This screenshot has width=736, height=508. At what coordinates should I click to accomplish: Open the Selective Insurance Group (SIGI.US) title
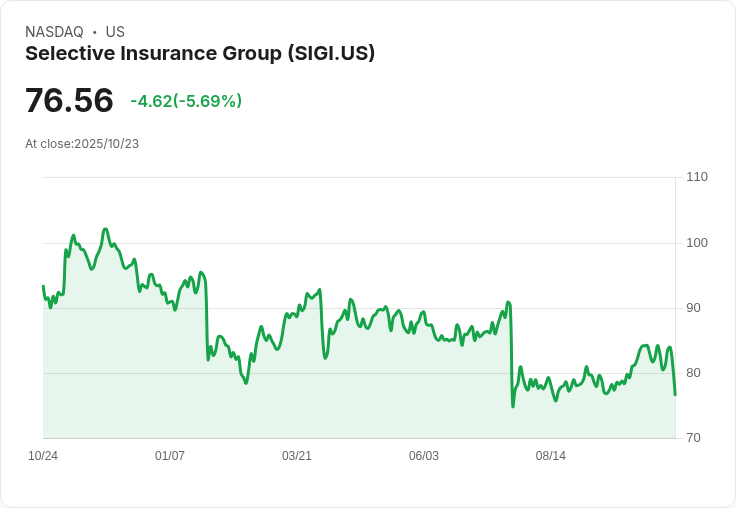[200, 53]
